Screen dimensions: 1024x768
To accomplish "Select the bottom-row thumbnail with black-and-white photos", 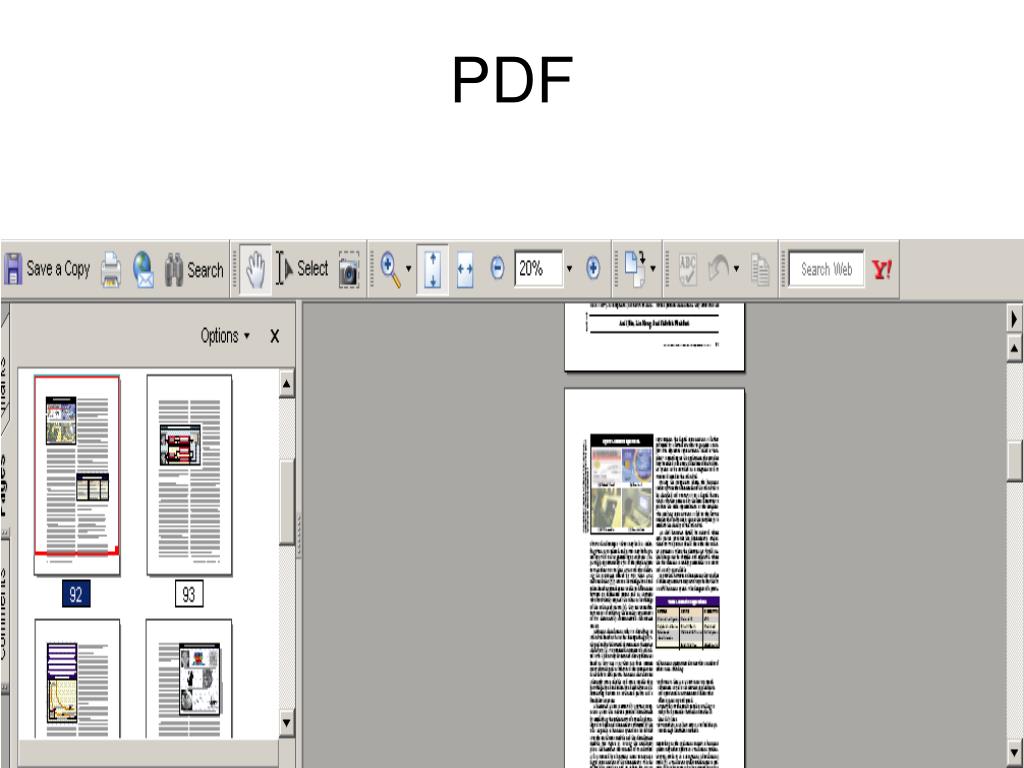I will pos(189,679).
